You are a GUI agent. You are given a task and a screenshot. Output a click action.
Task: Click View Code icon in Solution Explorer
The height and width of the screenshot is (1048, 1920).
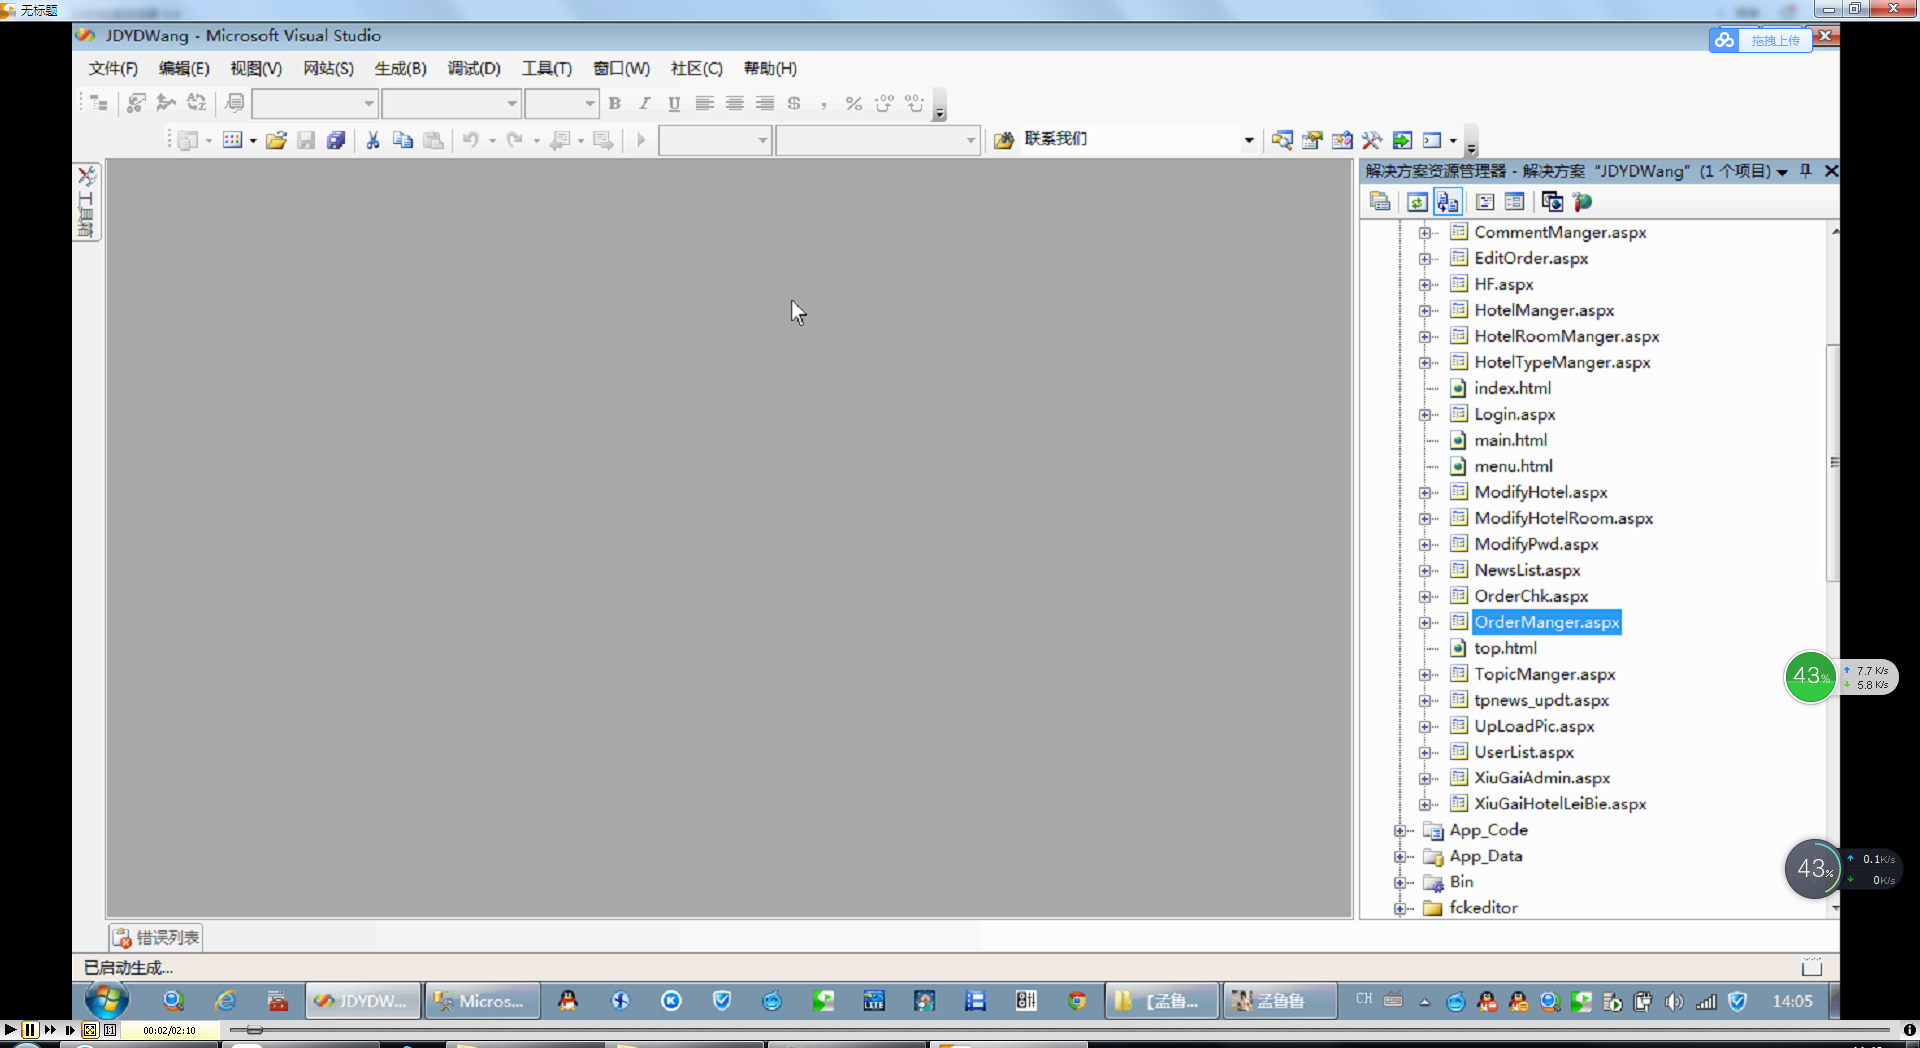pos(1485,202)
